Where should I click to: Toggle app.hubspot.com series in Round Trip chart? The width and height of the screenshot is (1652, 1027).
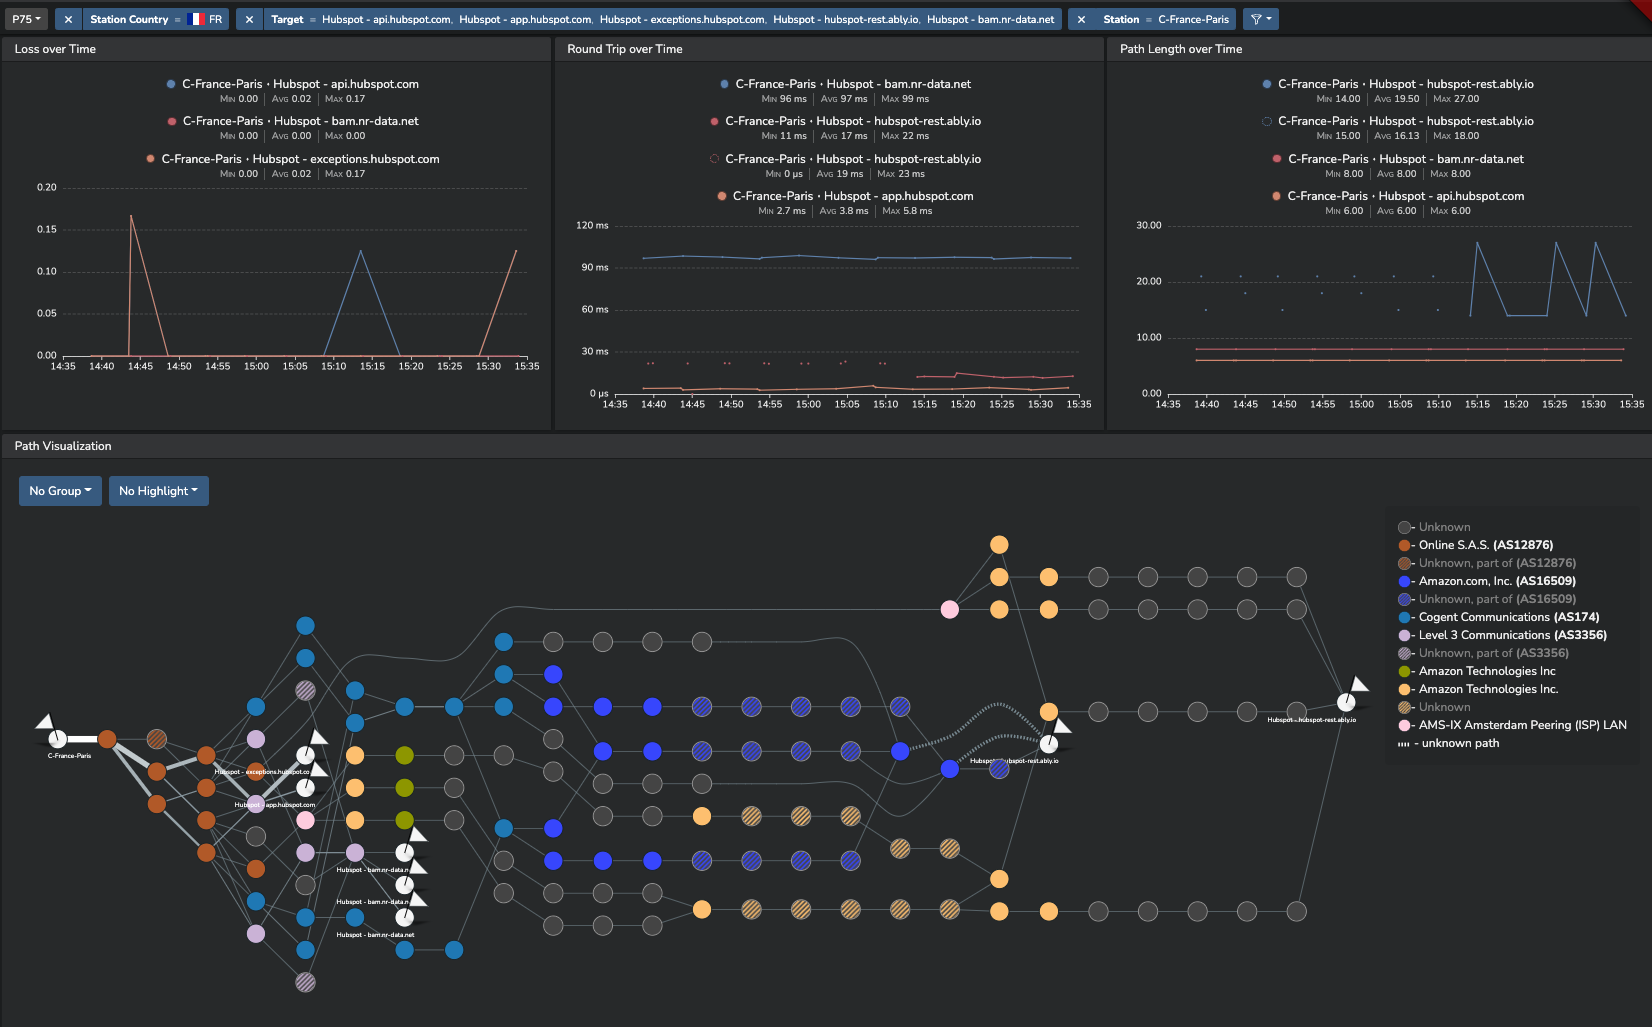pos(845,196)
